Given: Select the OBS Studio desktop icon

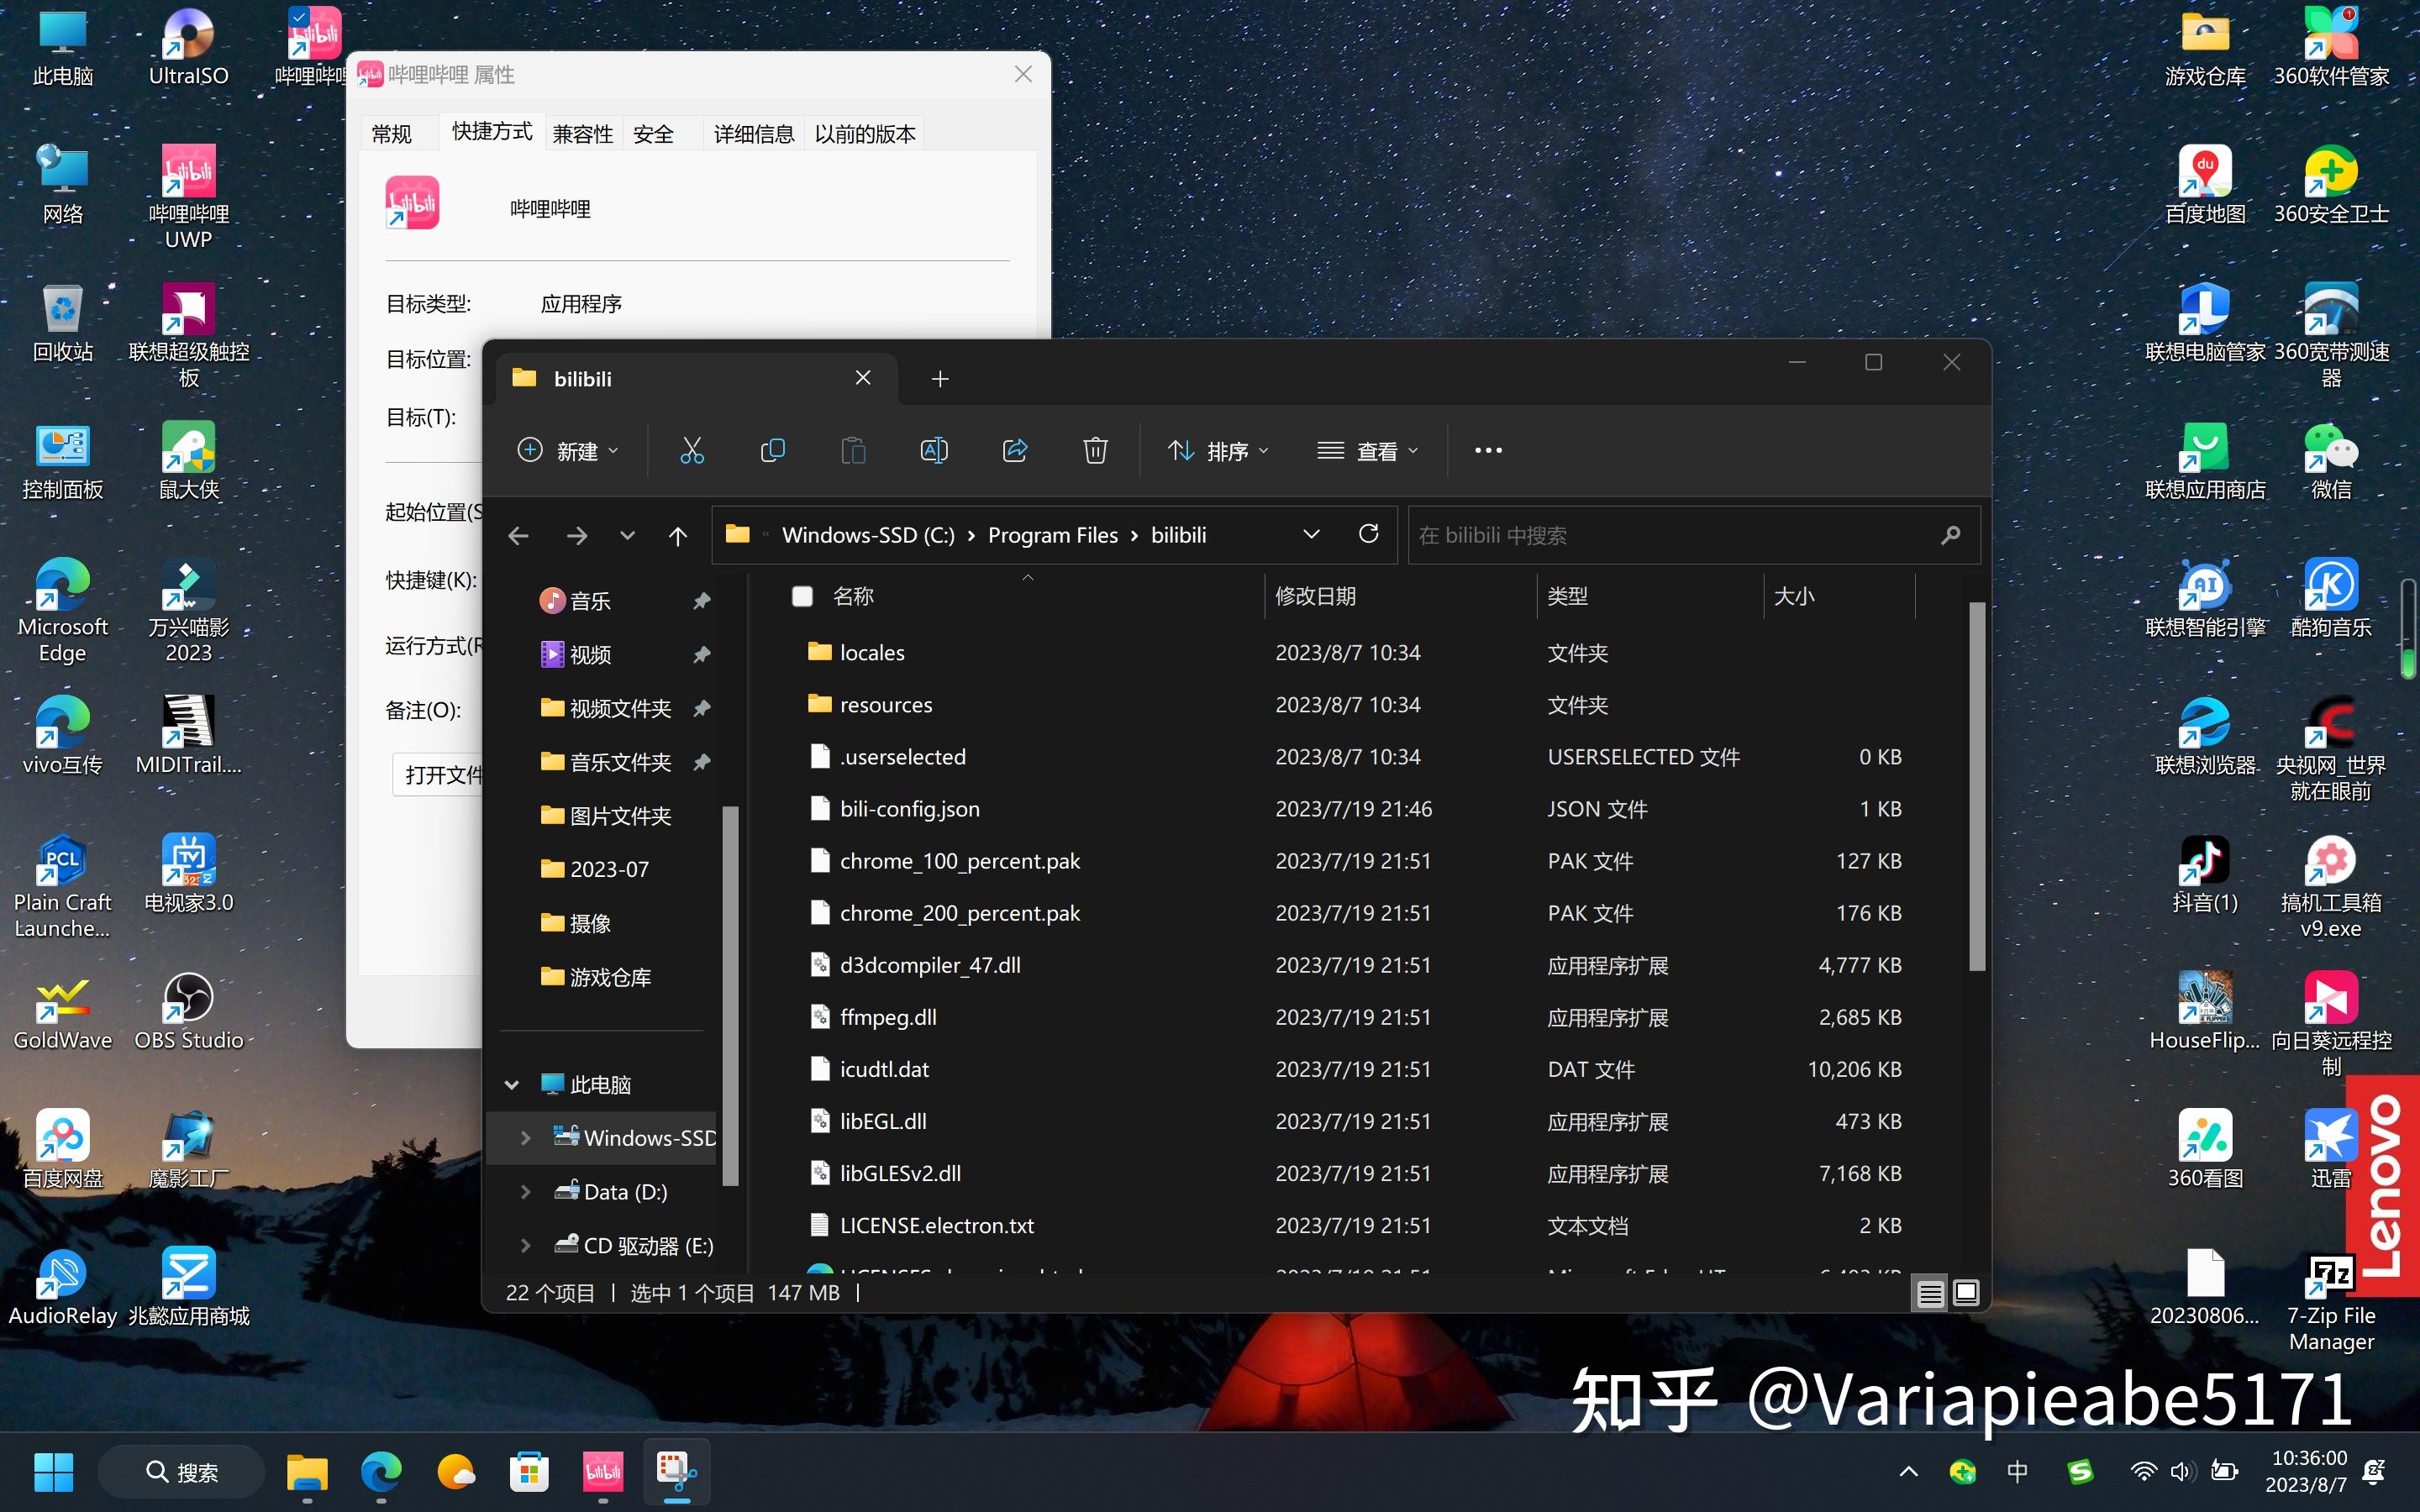Looking at the screenshot, I should coord(188,1011).
